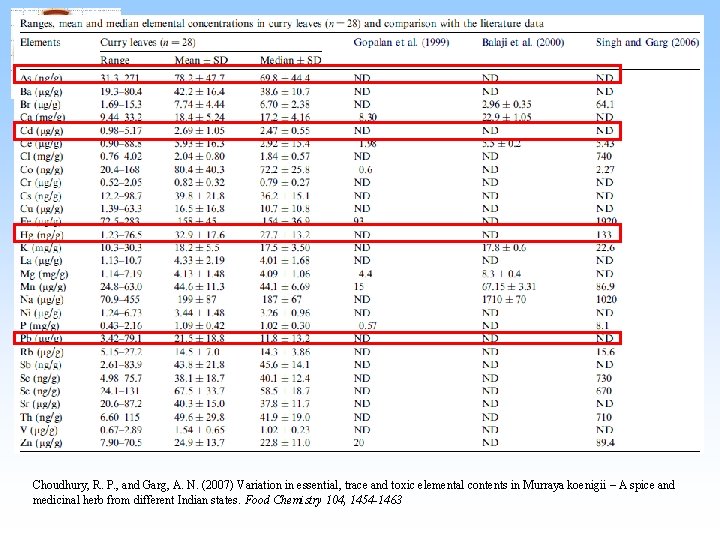Click the Br mean value "7.74 ± 4.44"
720x540 pixels.
pos(199,105)
